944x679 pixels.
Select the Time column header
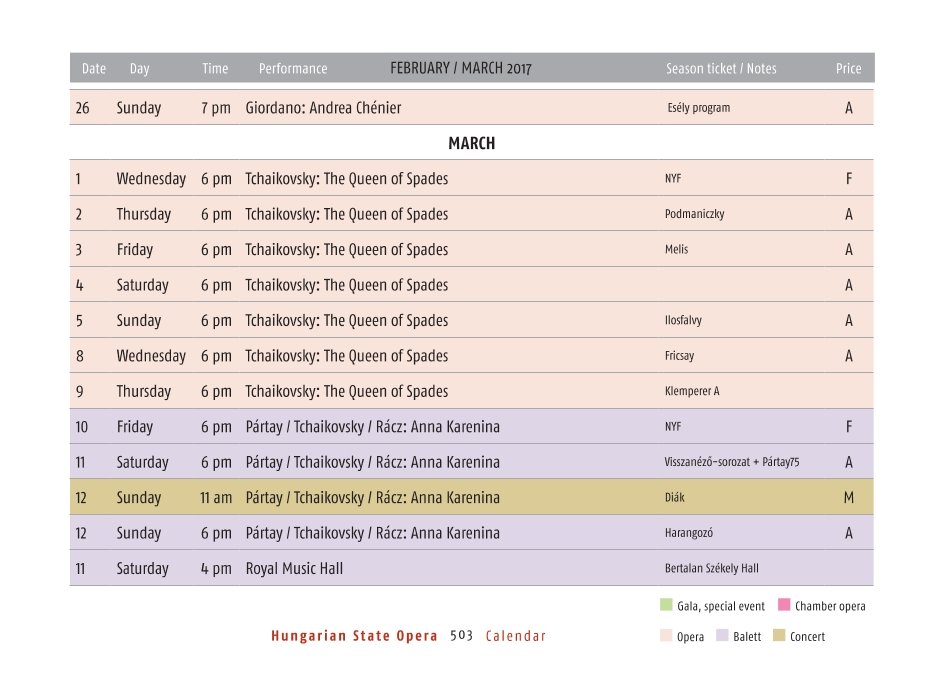tap(215, 69)
